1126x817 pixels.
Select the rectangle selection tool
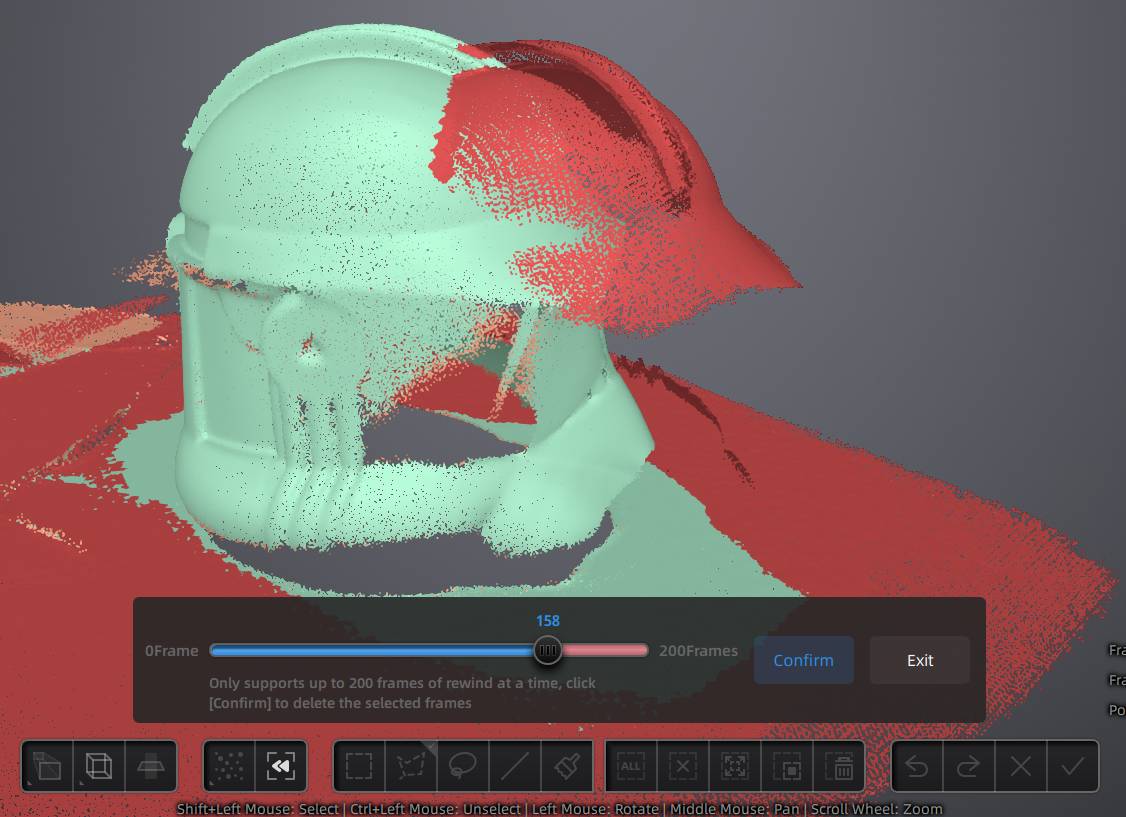click(359, 766)
